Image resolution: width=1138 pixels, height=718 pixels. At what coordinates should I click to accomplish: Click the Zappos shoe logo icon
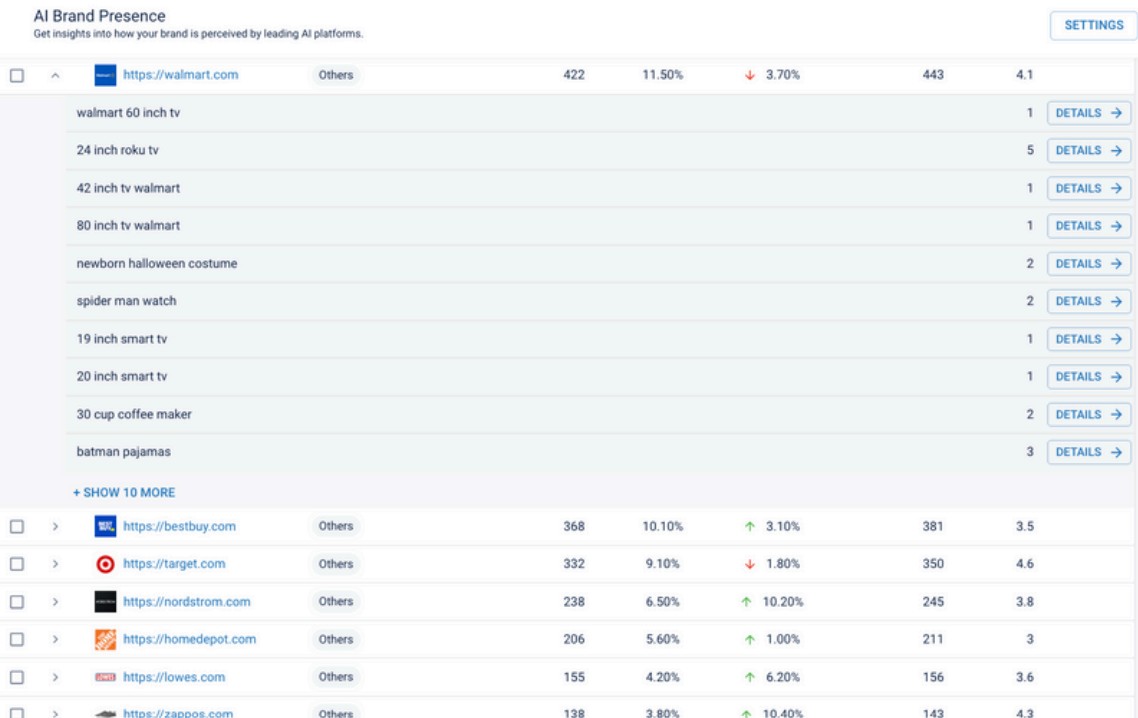(105, 714)
